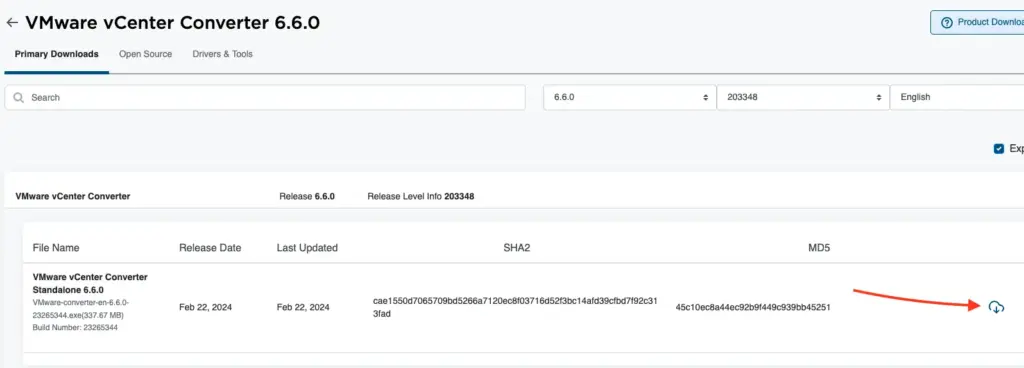Click the SHA2 column header
The width and height of the screenshot is (1024, 368).
coord(516,248)
